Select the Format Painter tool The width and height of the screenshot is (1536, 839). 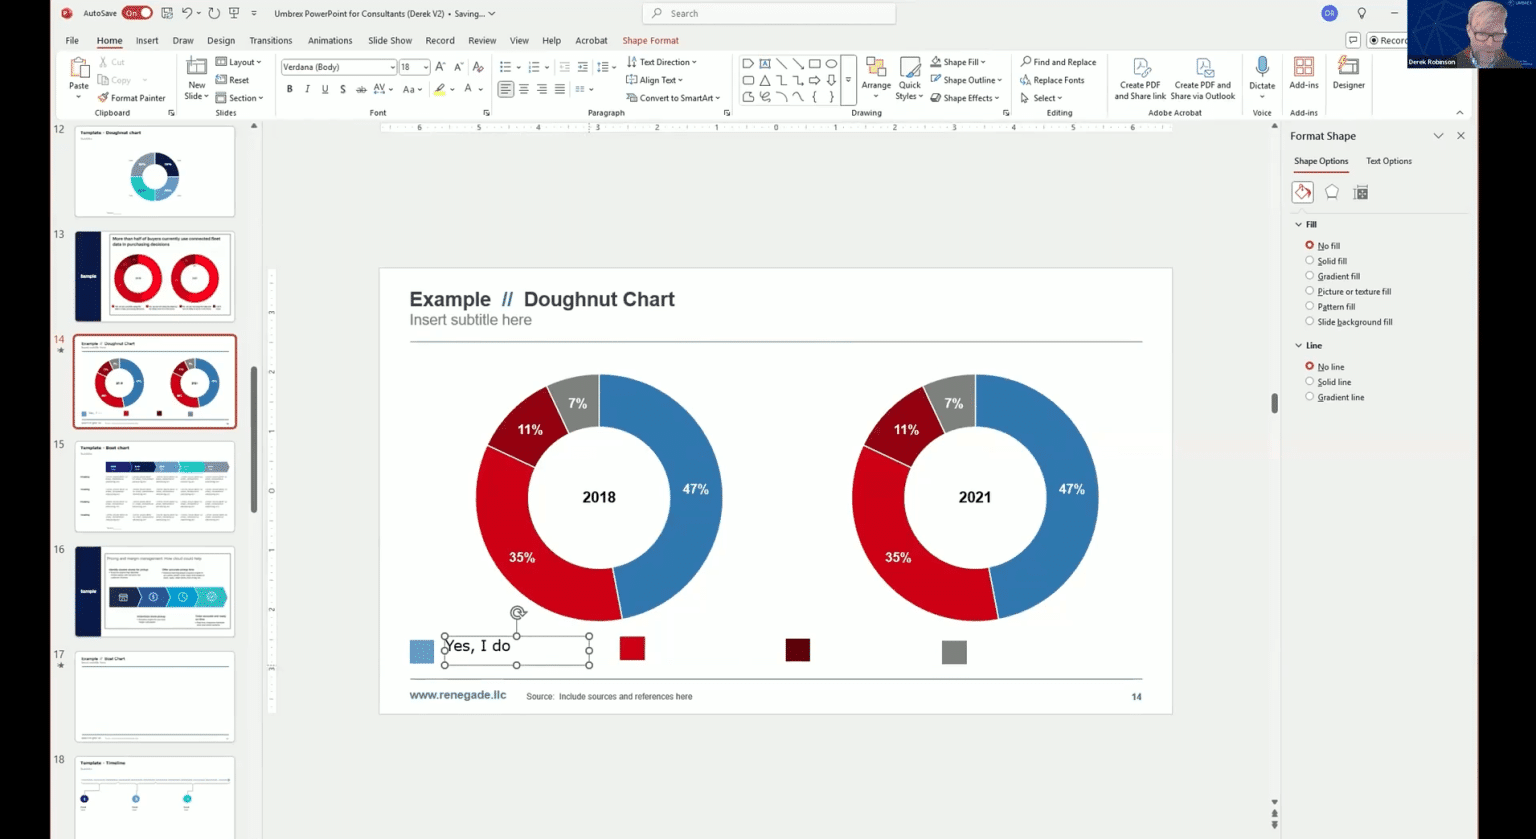[133, 98]
